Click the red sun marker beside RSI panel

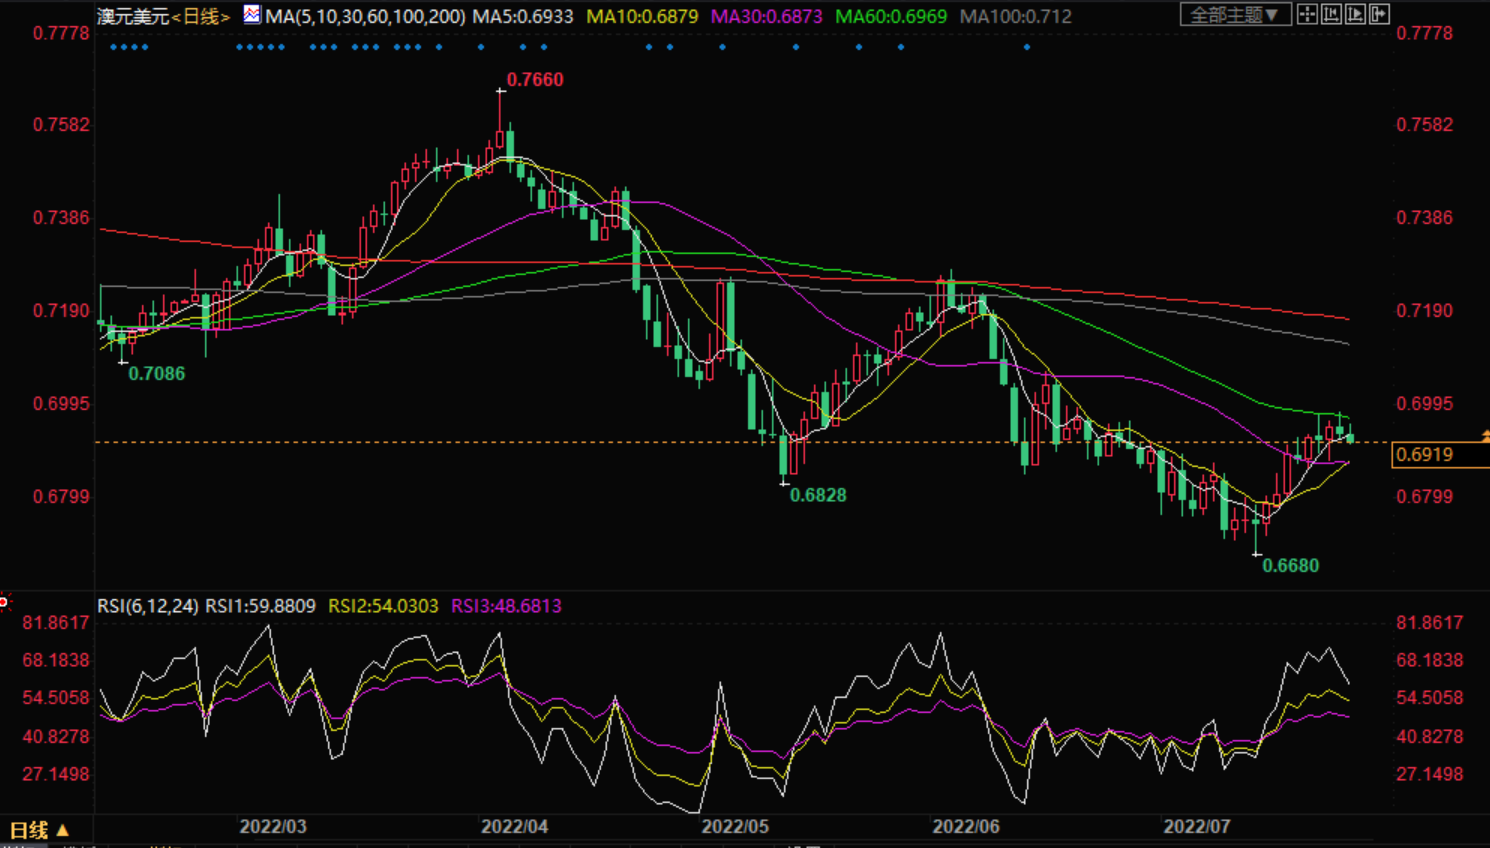[x=4, y=601]
